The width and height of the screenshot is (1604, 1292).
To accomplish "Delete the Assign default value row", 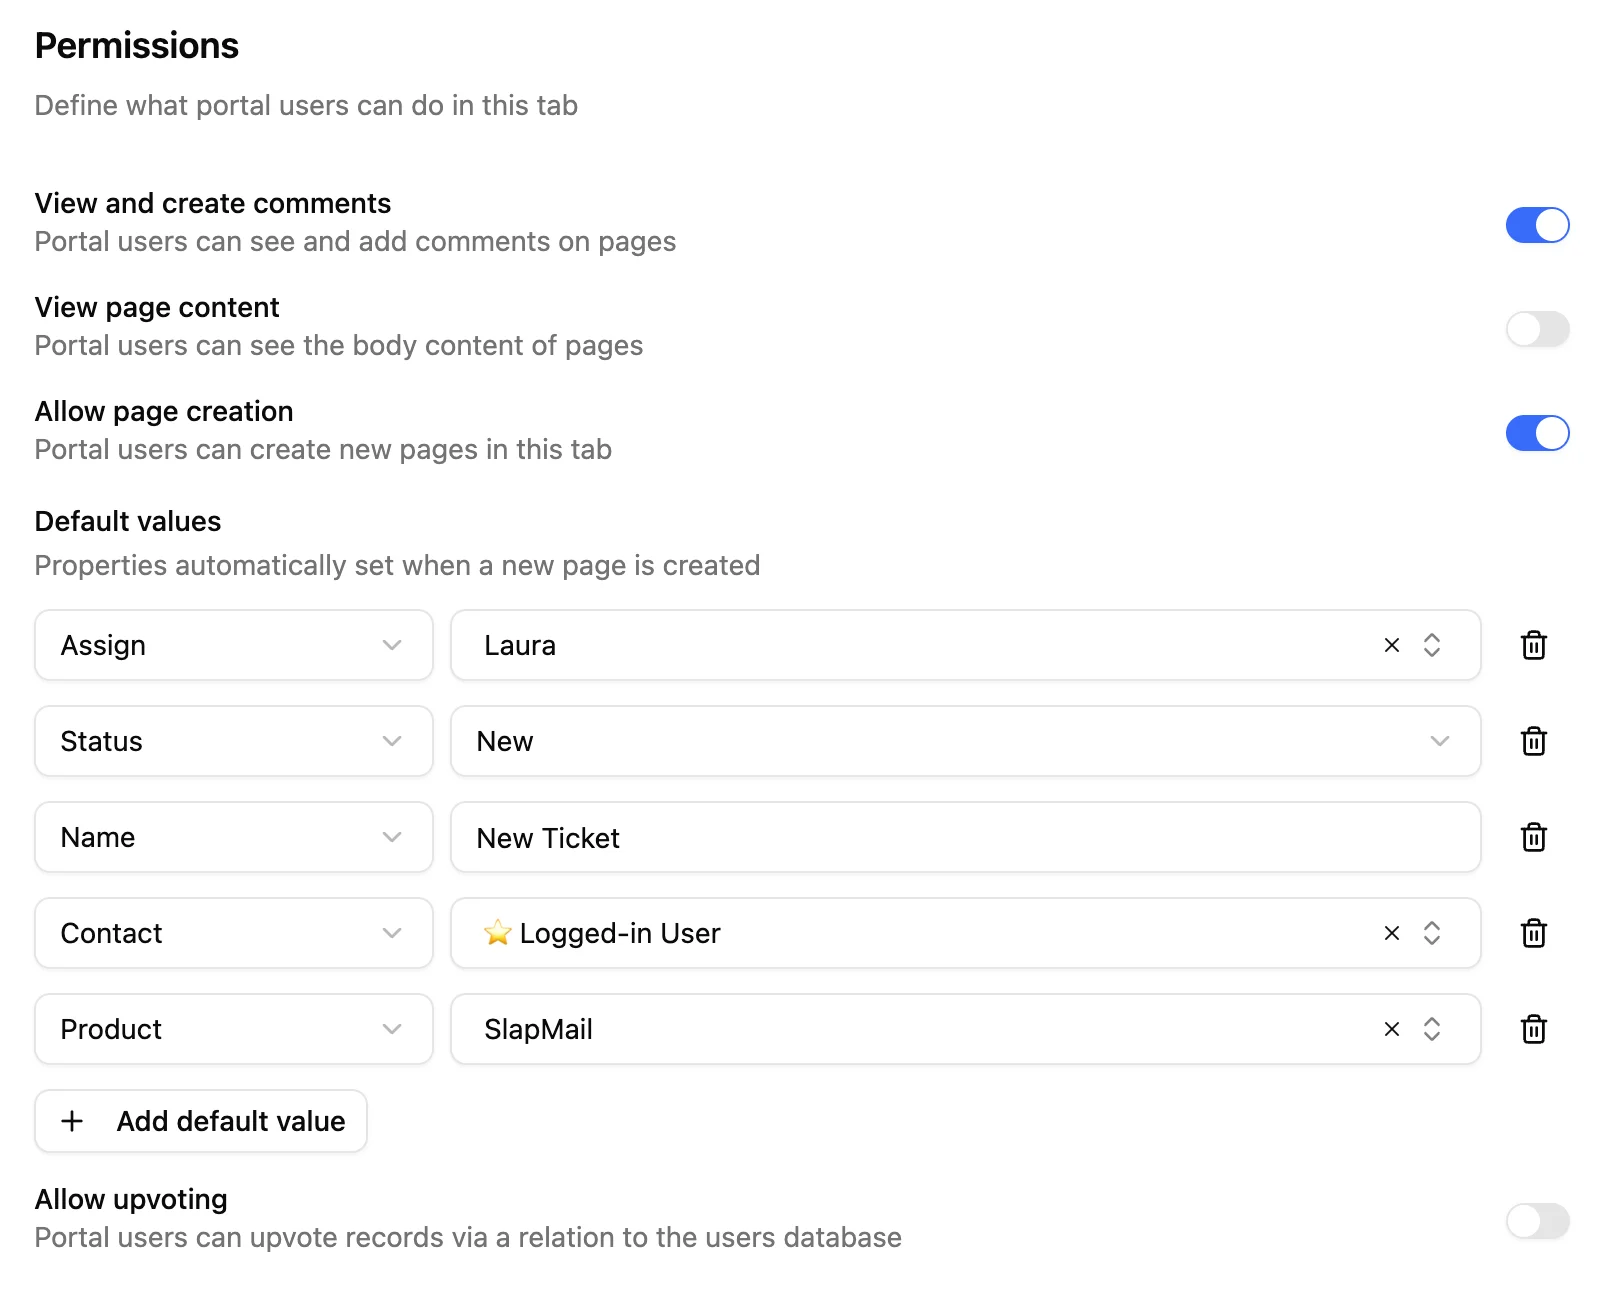I will click(x=1533, y=645).
